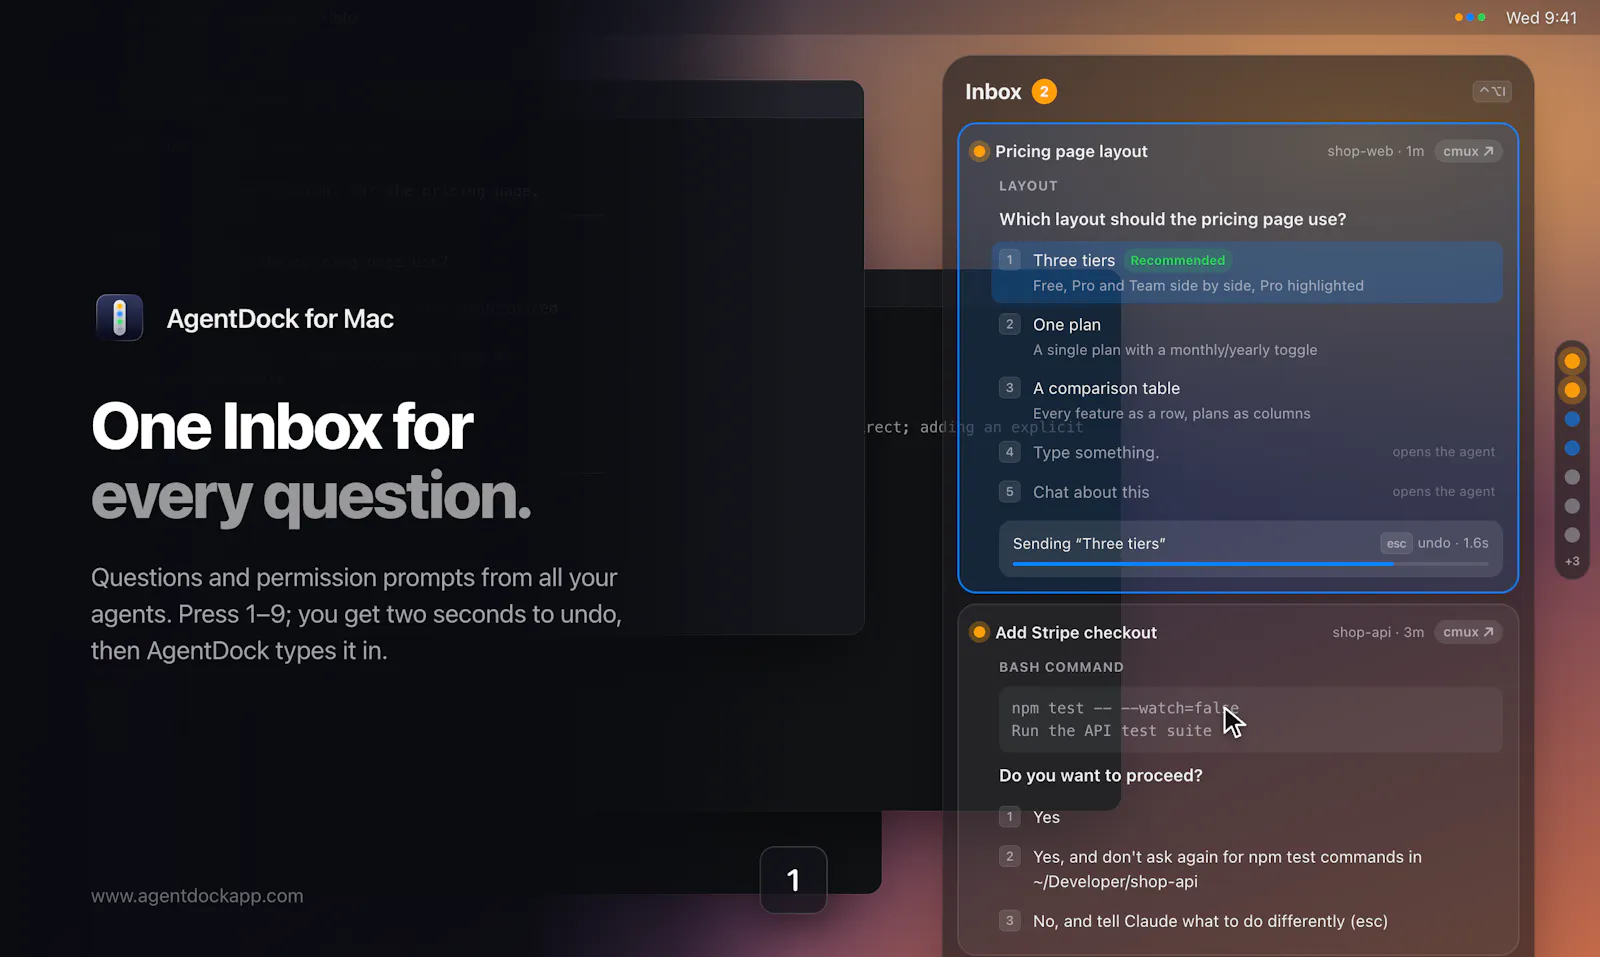Viewport: 1600px width, 957px height.
Task: Click the orange status dot next to Add Stripe checkout
Action: tap(979, 632)
